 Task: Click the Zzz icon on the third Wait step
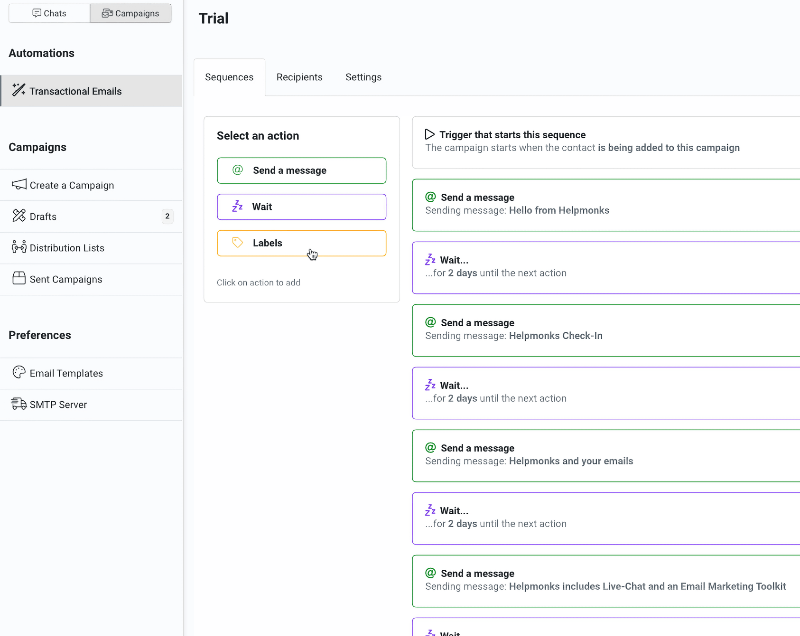430,510
